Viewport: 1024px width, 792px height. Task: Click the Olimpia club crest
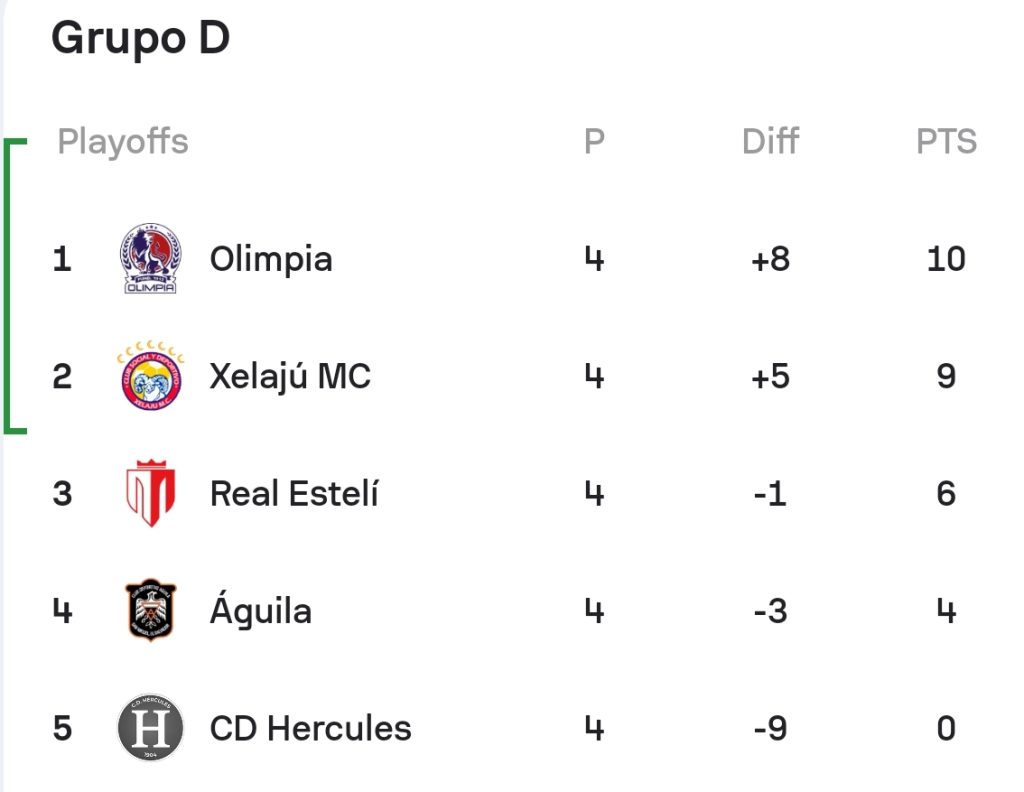[x=150, y=258]
